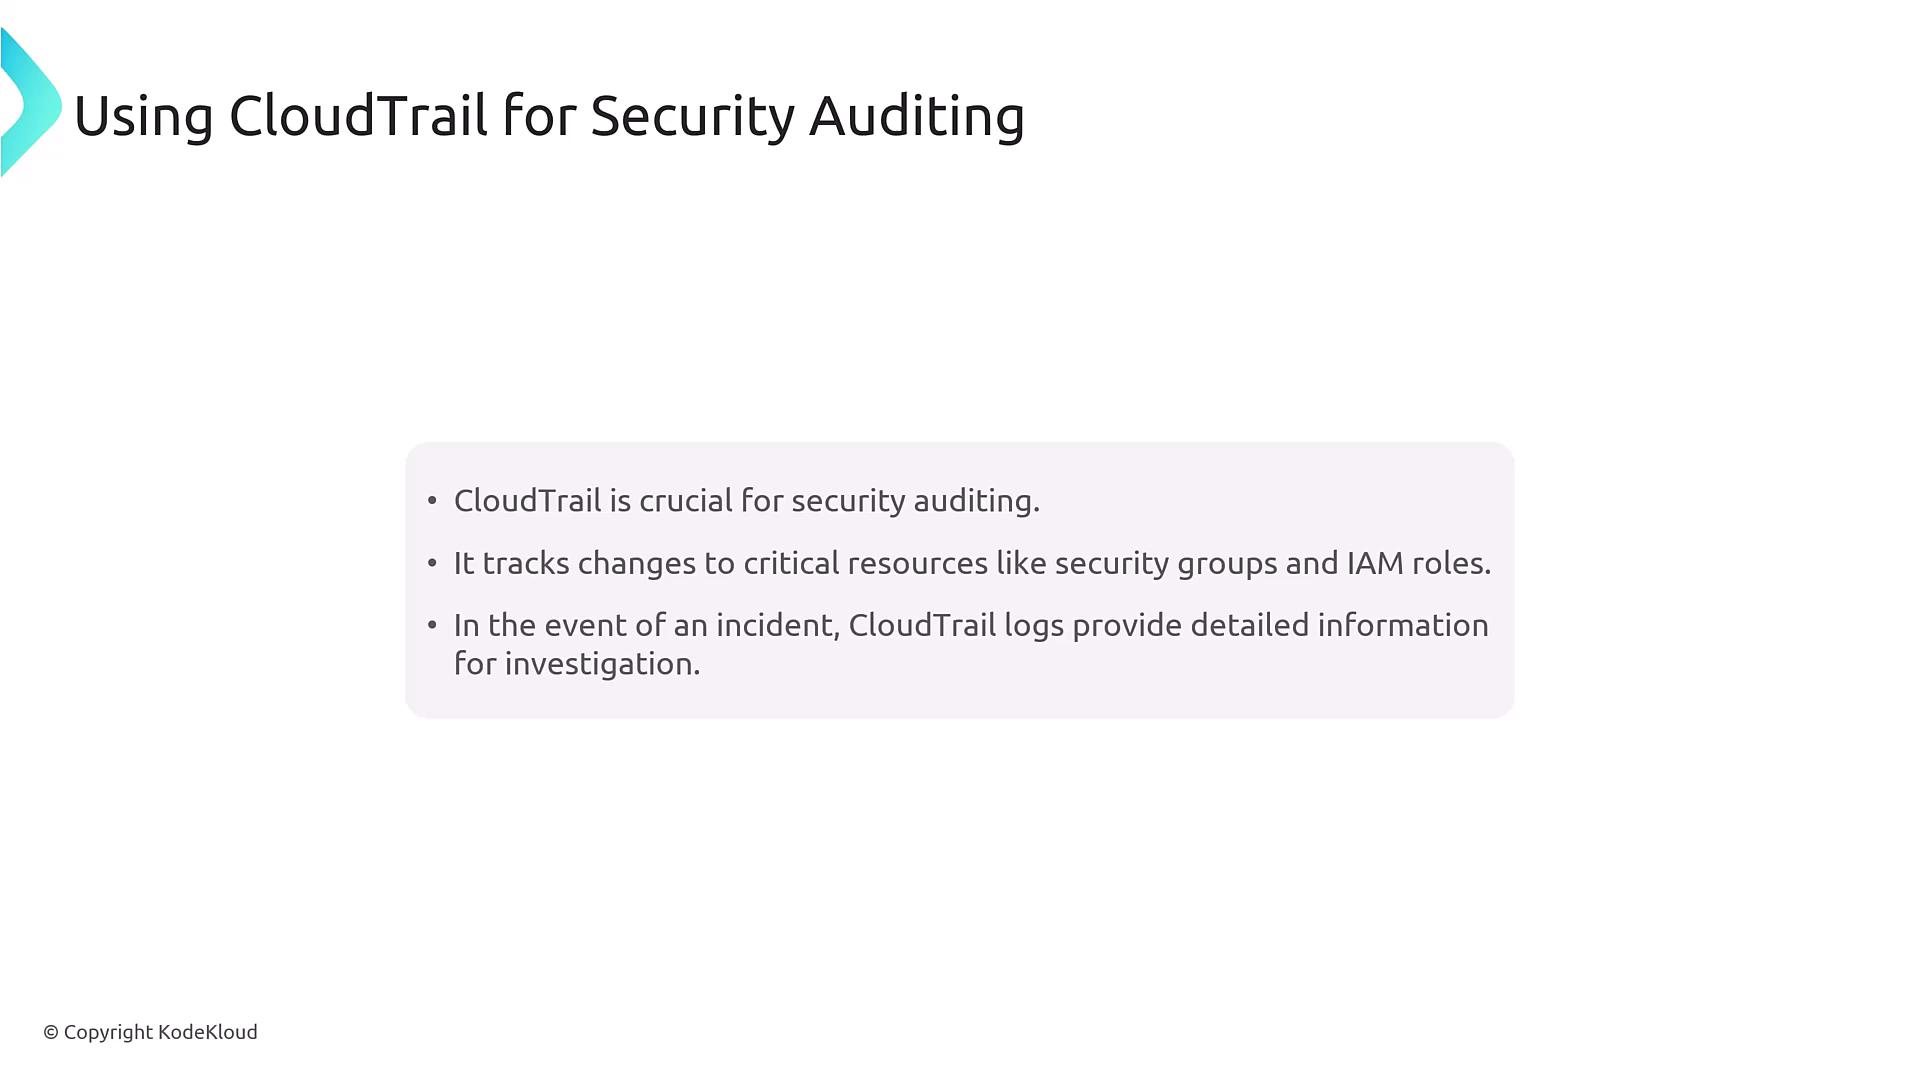Click the word "Auditing" in the title

point(916,116)
